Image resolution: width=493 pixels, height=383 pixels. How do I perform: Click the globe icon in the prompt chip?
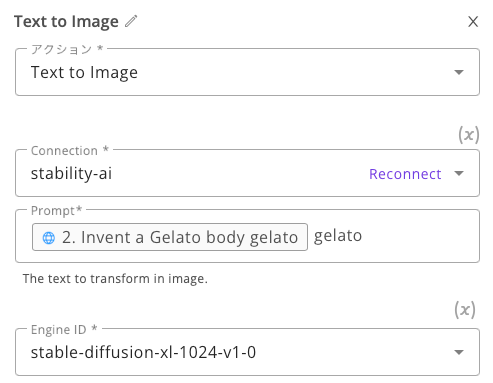pyautogui.click(x=49, y=238)
